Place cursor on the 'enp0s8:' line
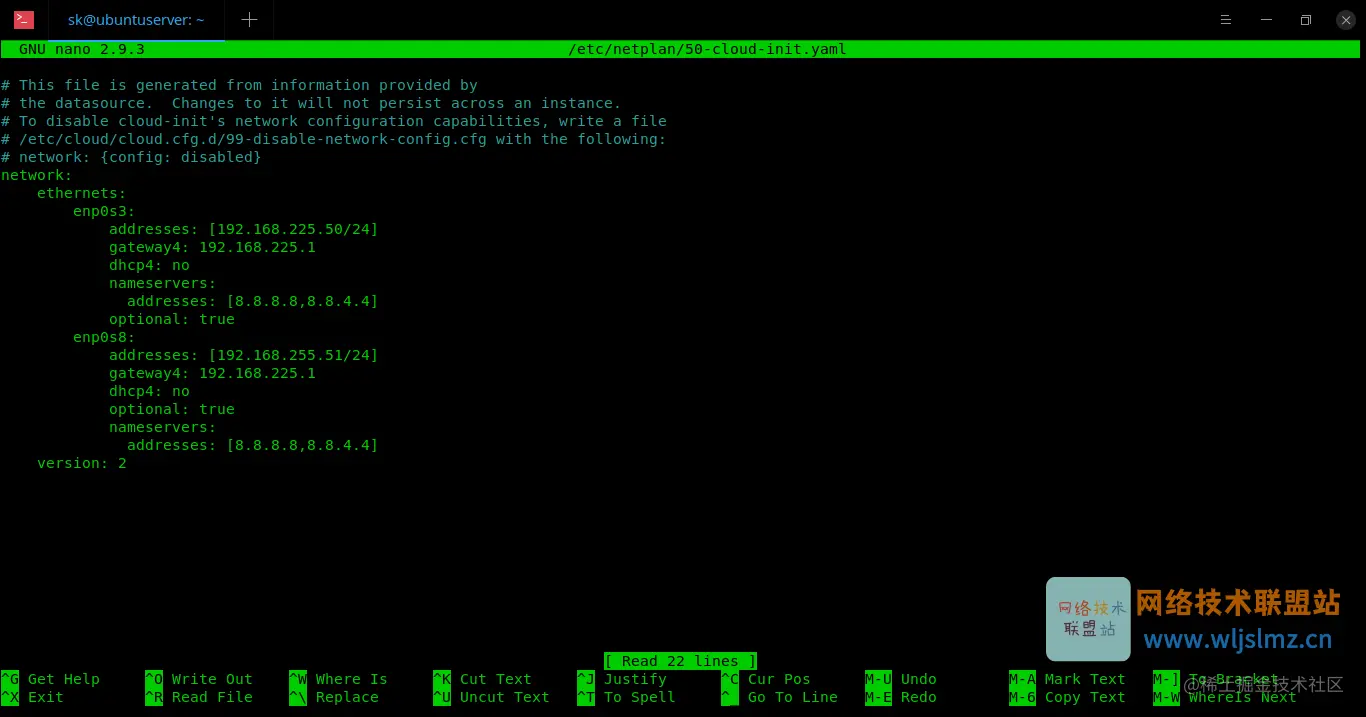 click(104, 337)
